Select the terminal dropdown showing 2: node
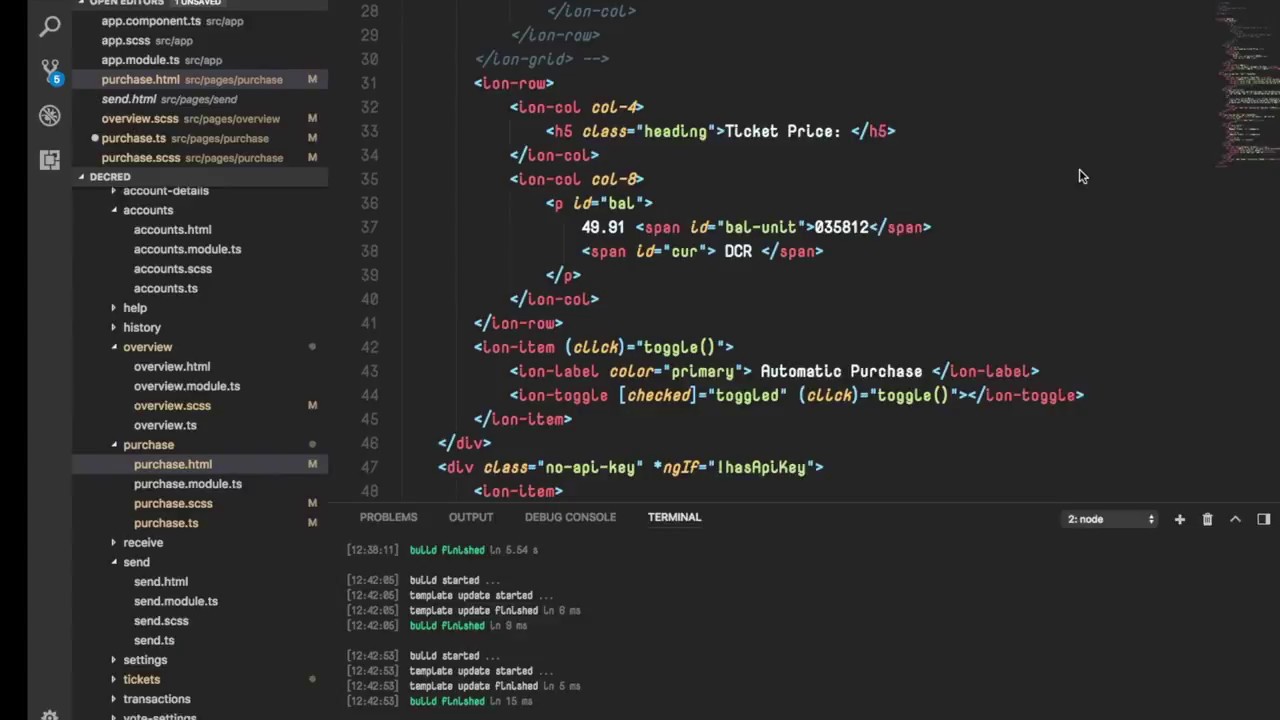 [x=1110, y=519]
